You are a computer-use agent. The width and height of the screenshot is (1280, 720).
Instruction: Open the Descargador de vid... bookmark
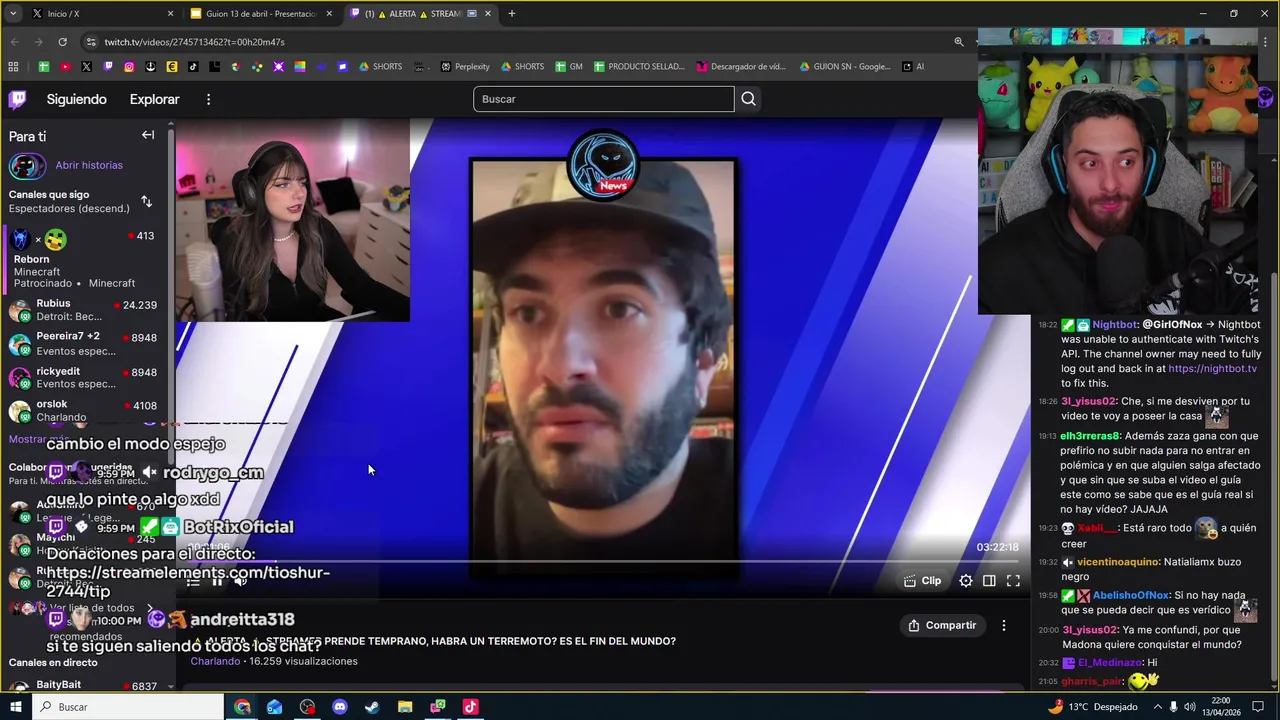click(741, 67)
